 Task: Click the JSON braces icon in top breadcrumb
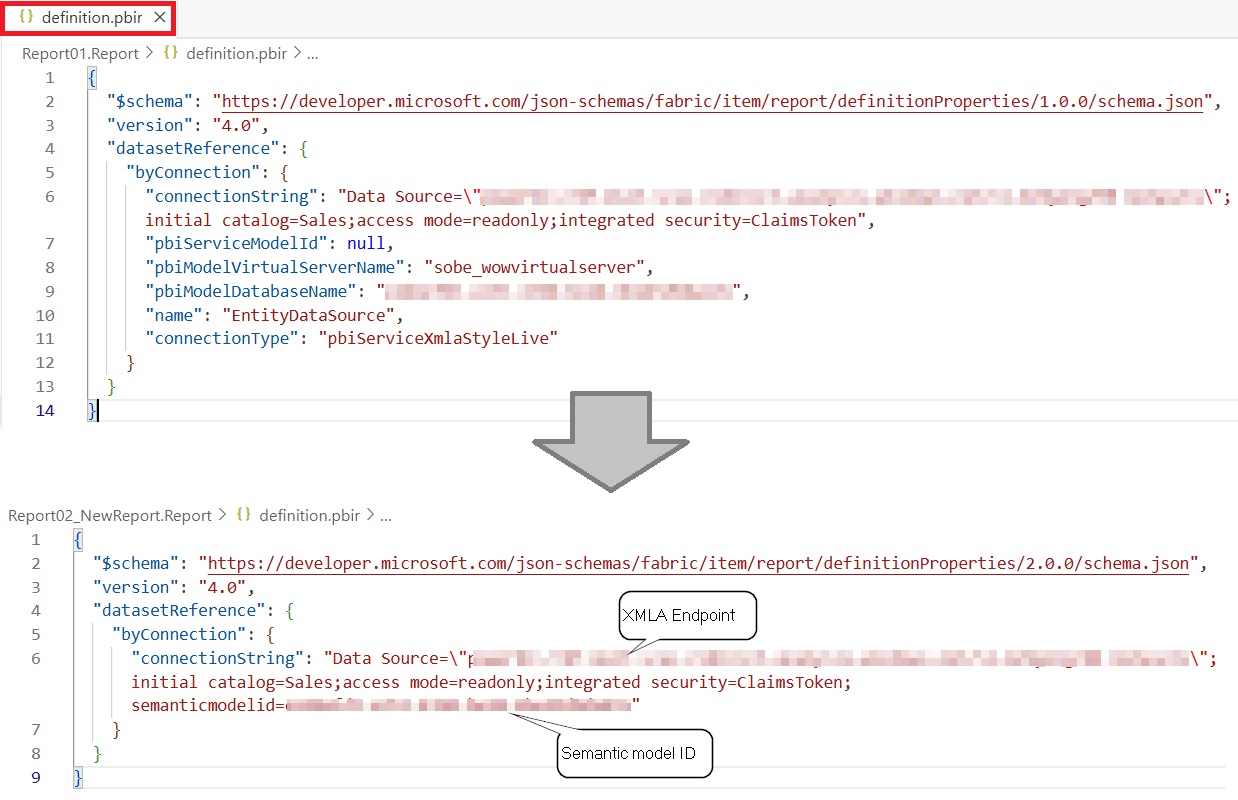[171, 54]
